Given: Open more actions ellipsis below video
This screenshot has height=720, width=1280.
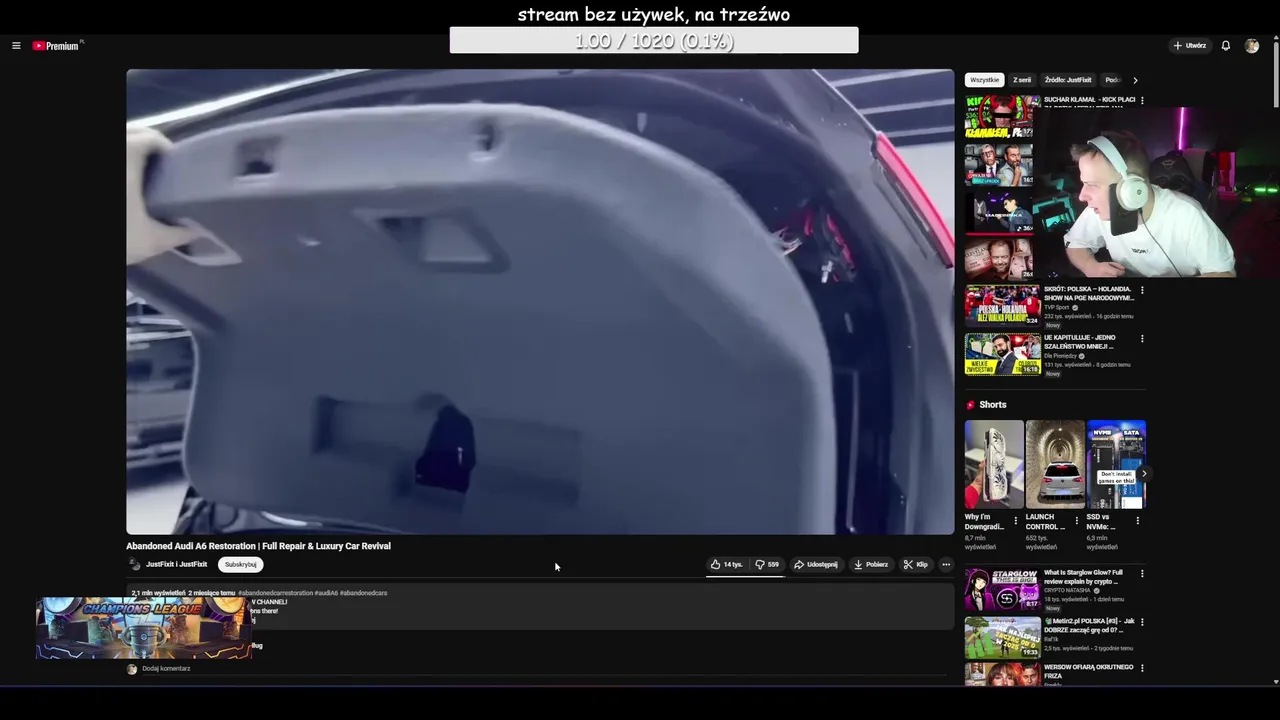Looking at the screenshot, I should pyautogui.click(x=946, y=565).
